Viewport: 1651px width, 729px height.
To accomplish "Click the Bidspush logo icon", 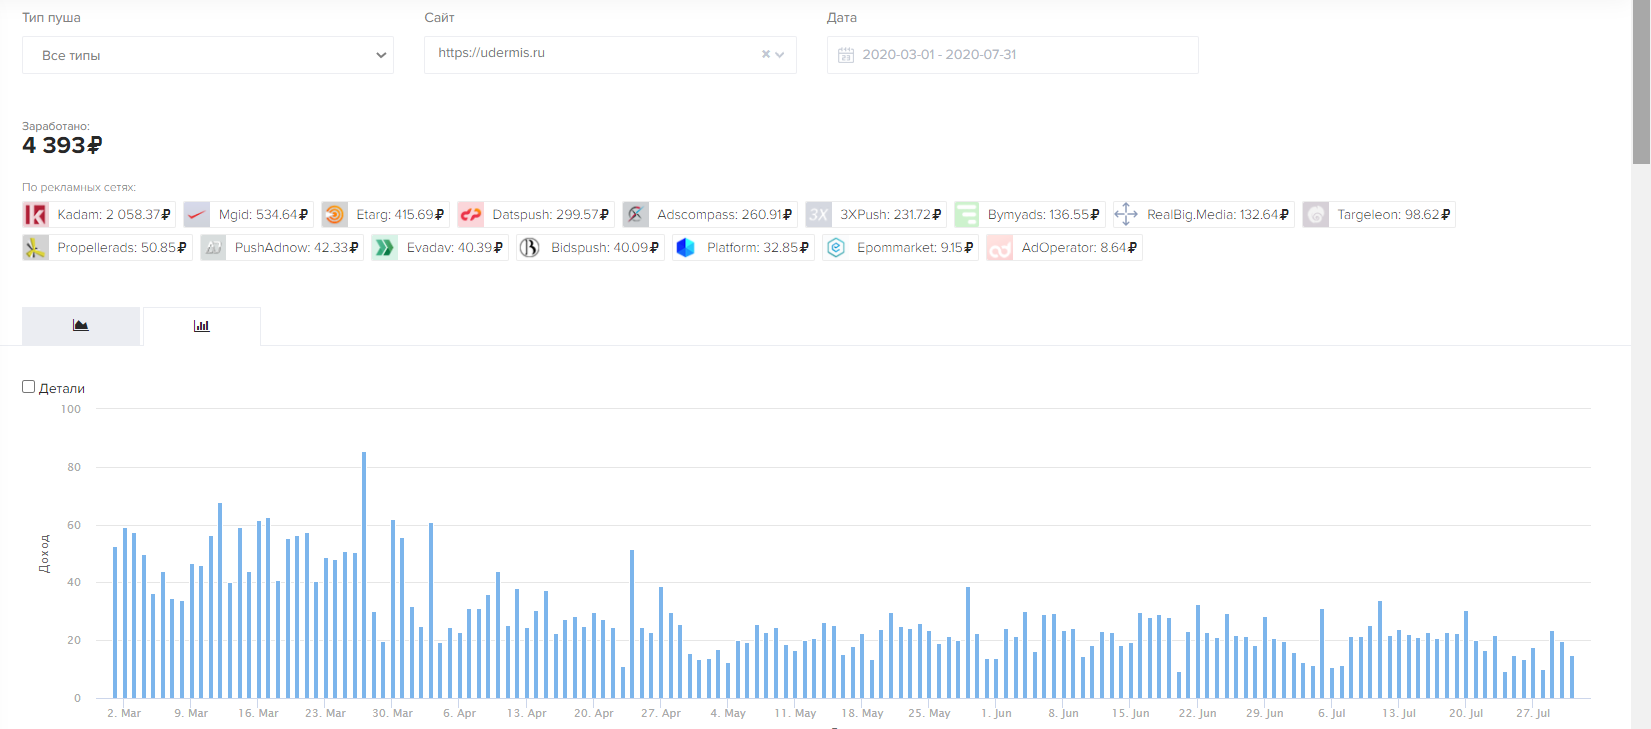I will 529,248.
